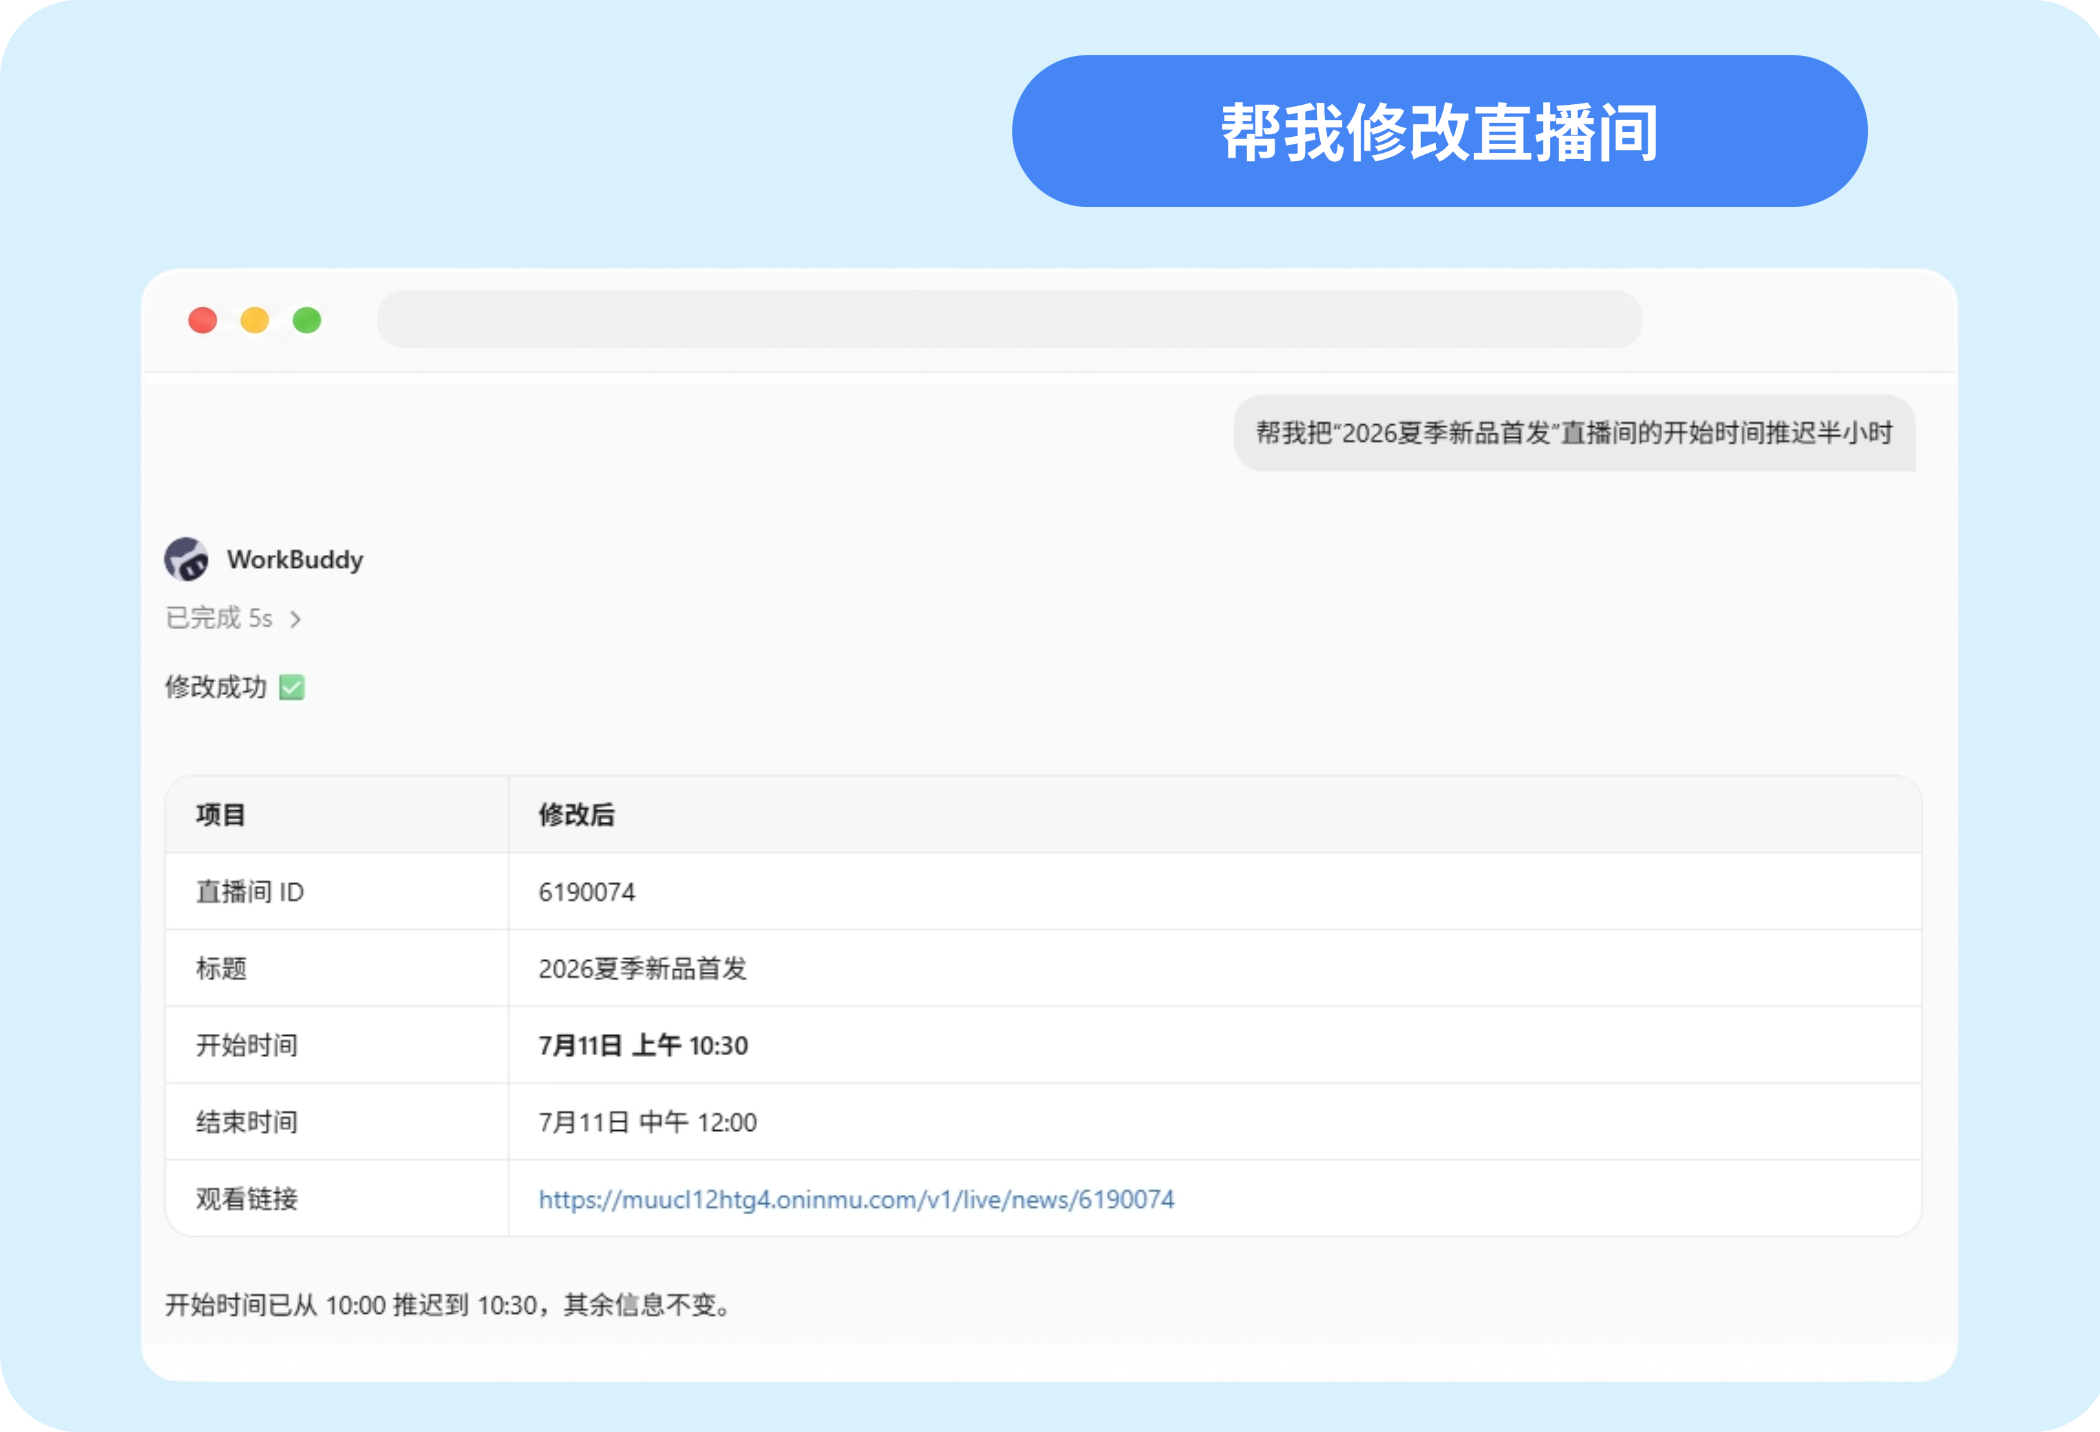Click the green maximize window dot
The width and height of the screenshot is (2100, 1432).
click(x=307, y=320)
